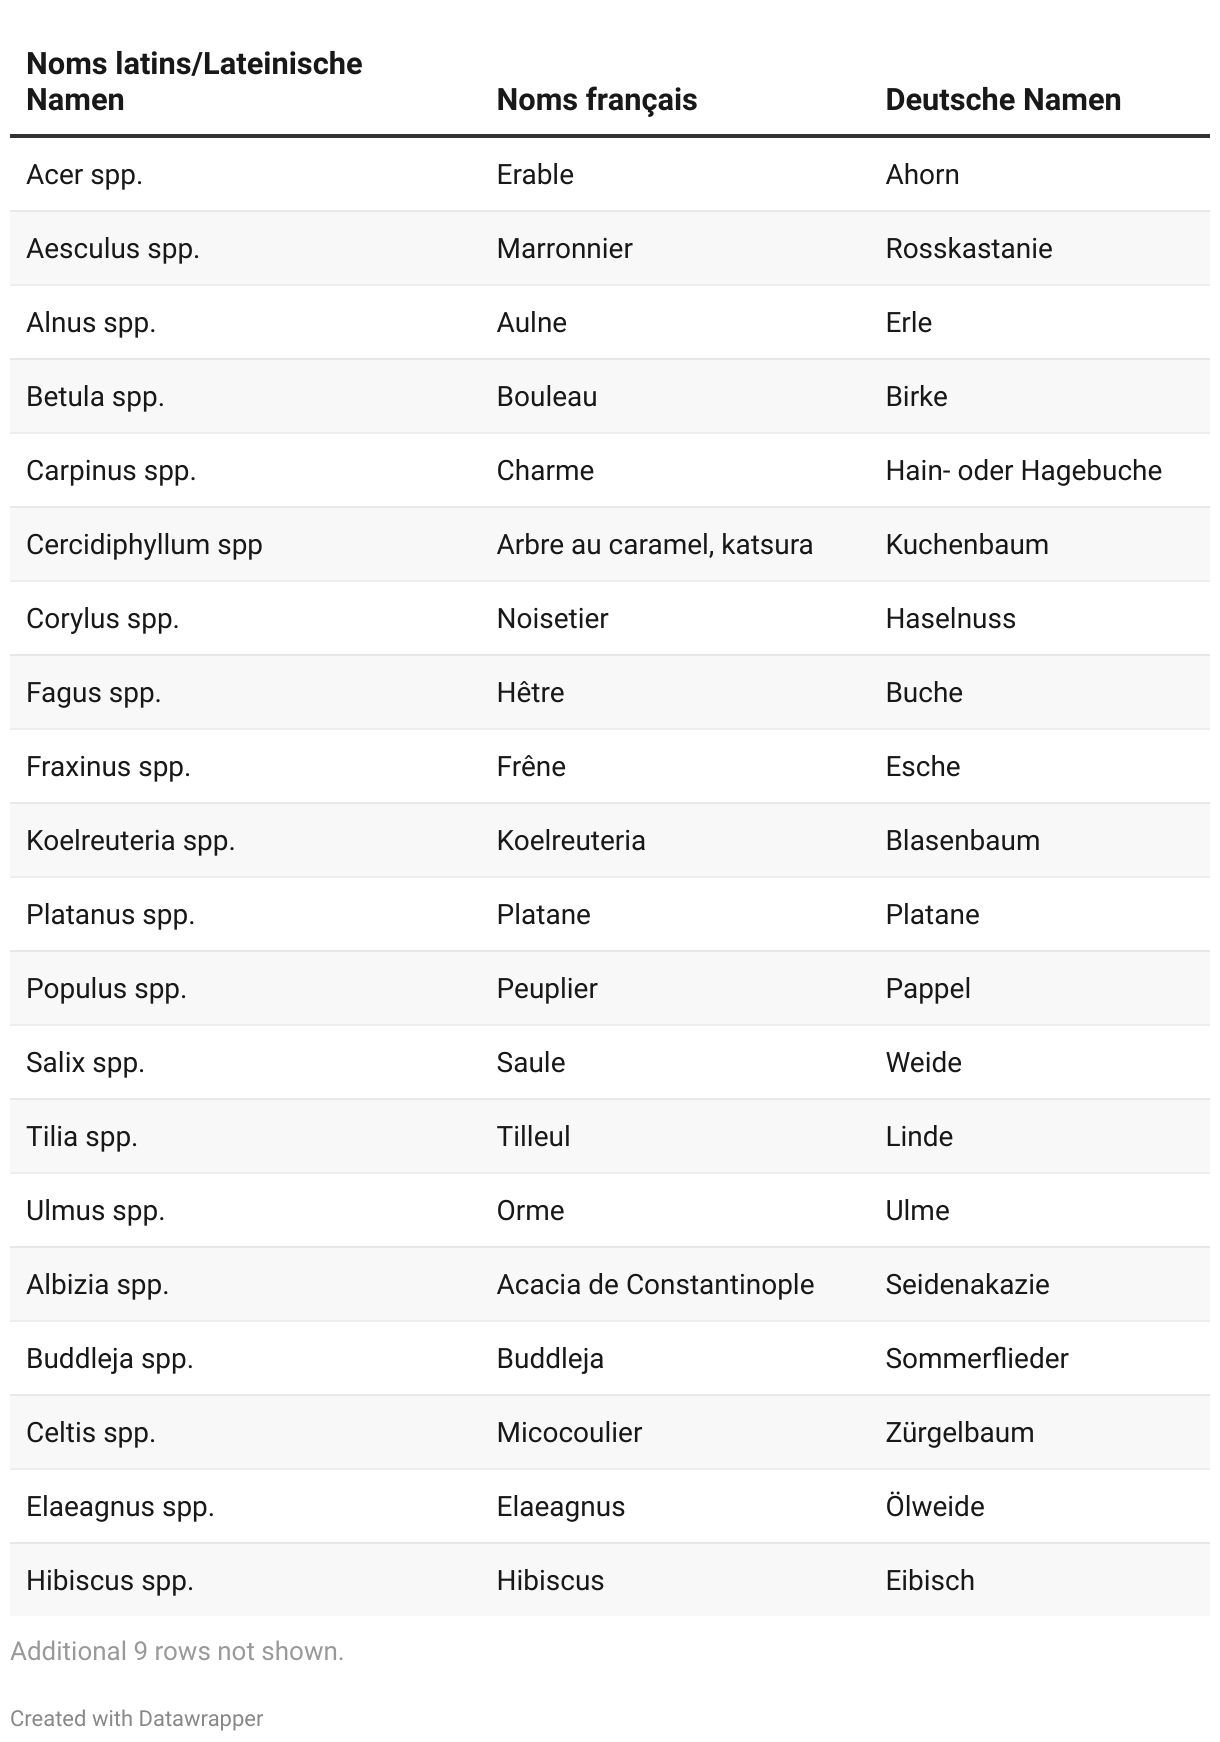Select the Haselnuss cell

[951, 618]
